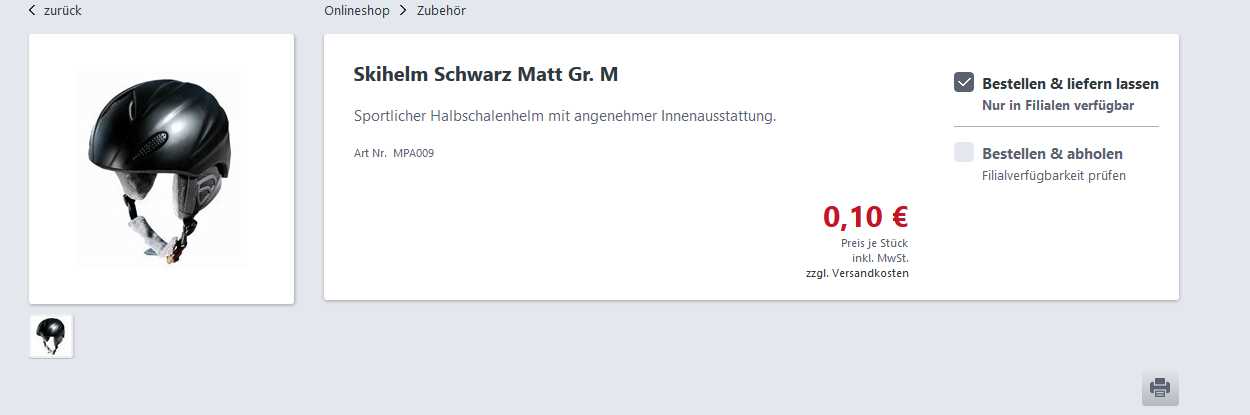
Task: Click the Sportlicher Halbschalenhelm description text
Action: pos(565,116)
